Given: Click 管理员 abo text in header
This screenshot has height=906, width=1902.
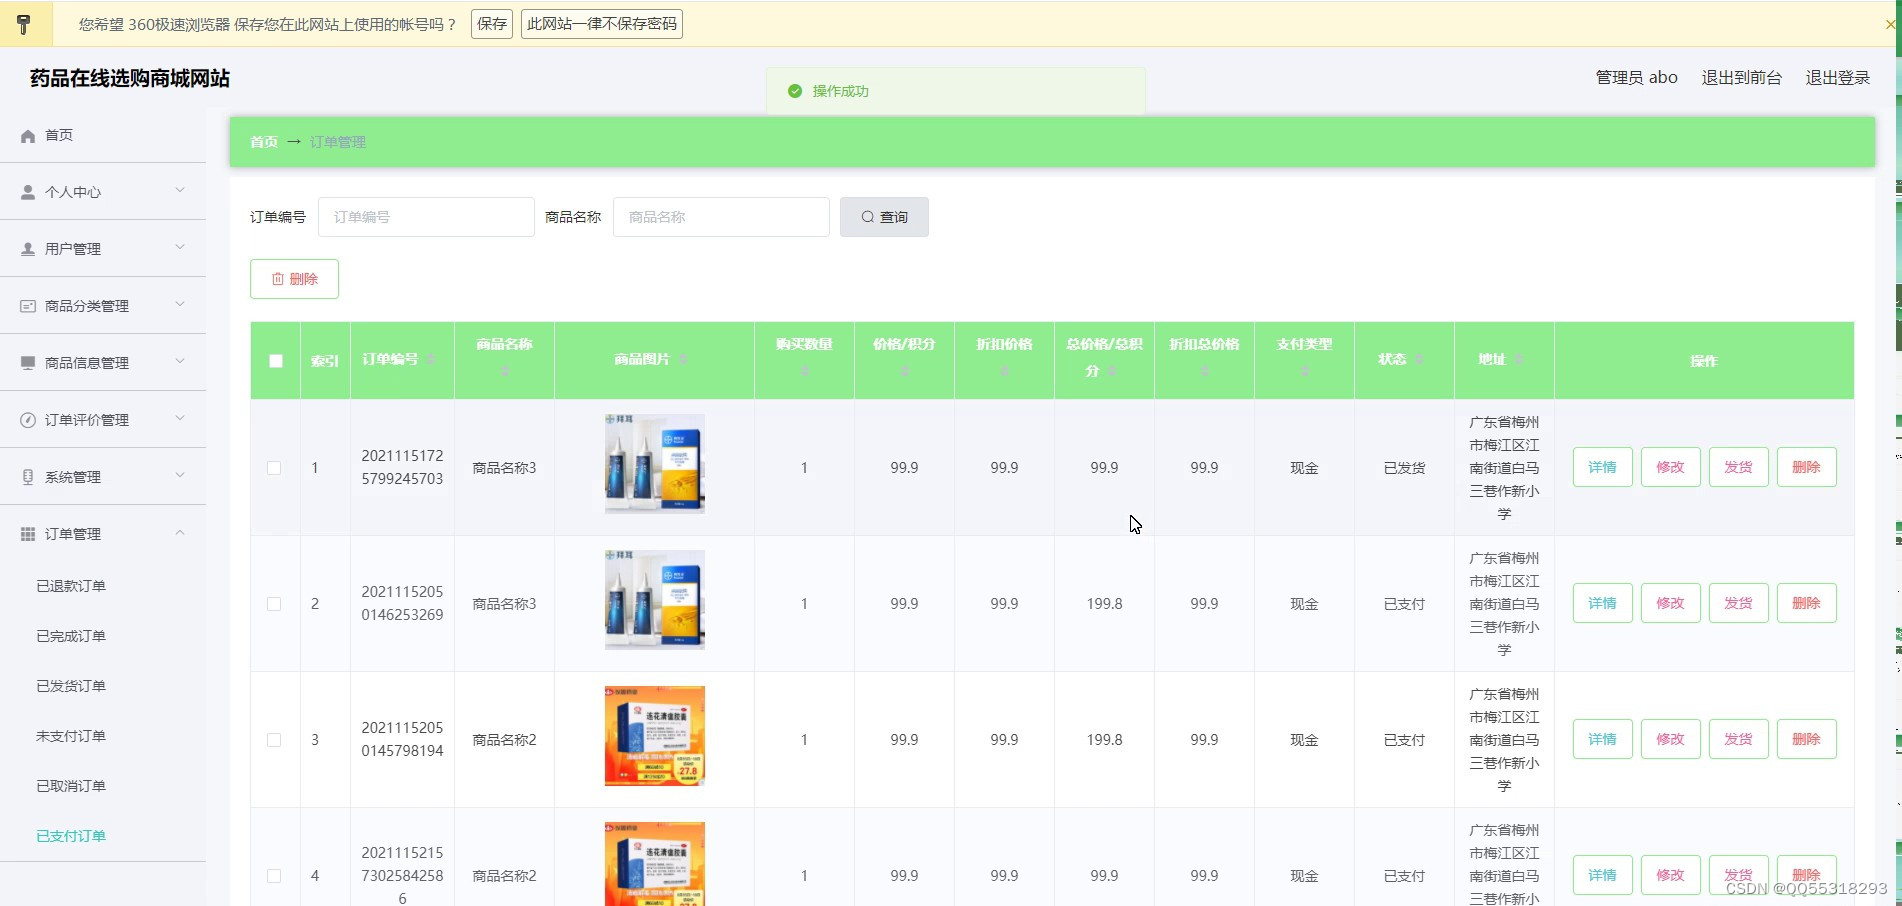Looking at the screenshot, I should (x=1636, y=78).
